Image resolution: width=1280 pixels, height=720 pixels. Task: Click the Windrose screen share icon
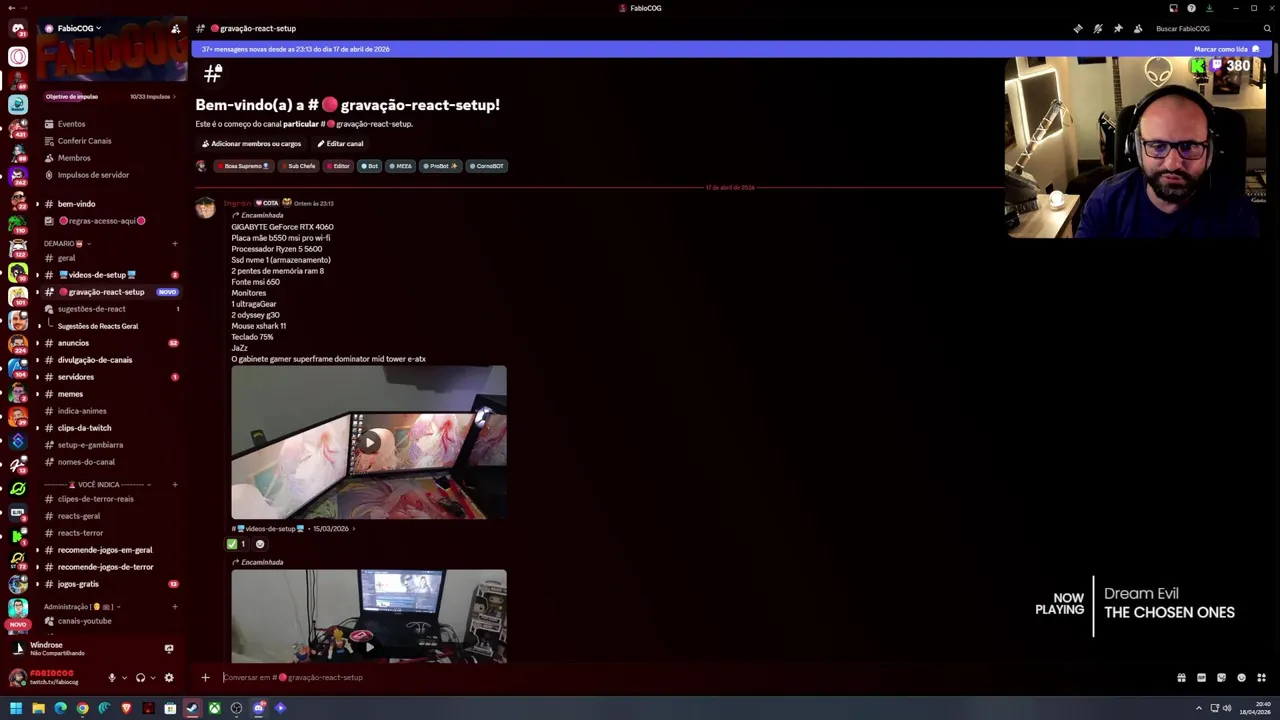pos(169,648)
